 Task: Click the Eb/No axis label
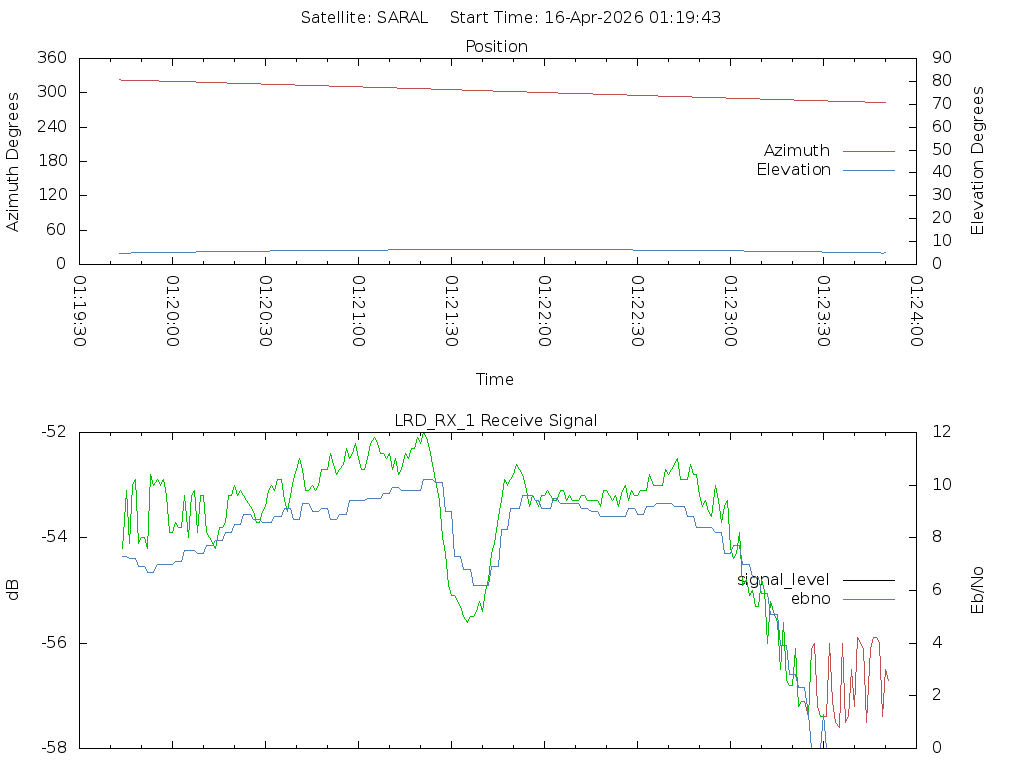(x=978, y=590)
